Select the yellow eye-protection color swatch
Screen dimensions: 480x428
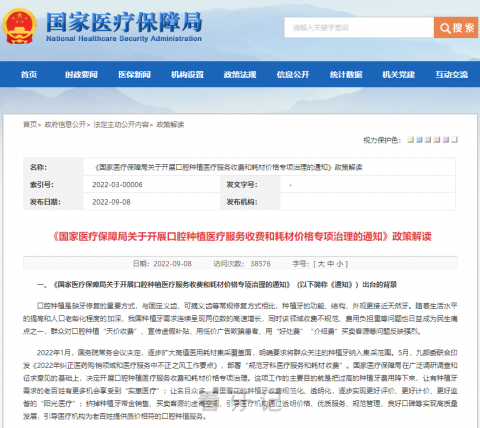pyautogui.click(x=410, y=140)
